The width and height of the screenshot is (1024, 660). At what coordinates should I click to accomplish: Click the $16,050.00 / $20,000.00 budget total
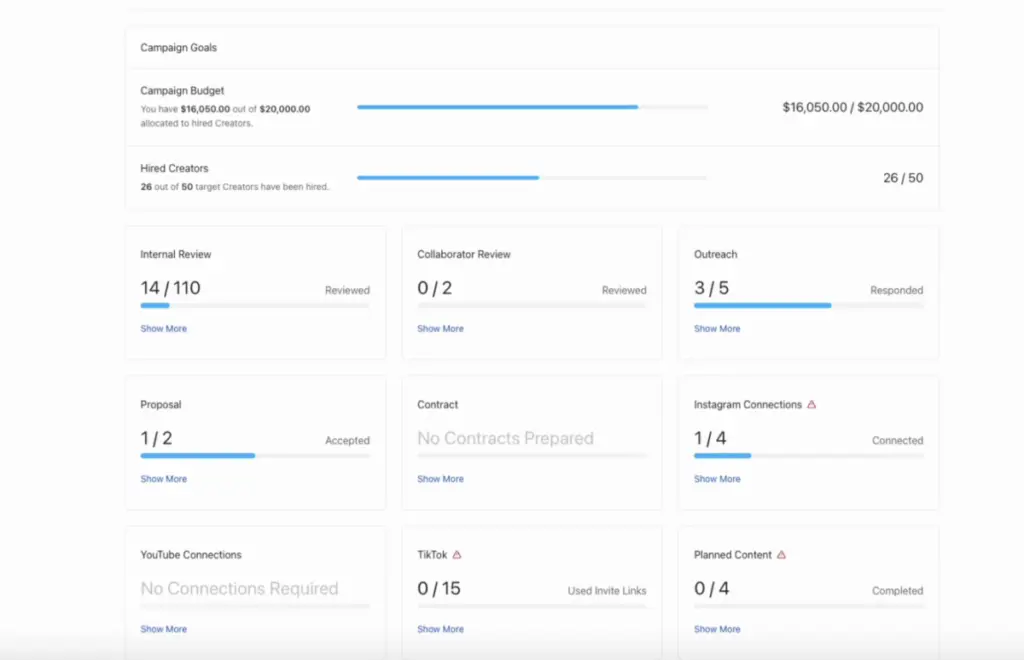pyautogui.click(x=852, y=107)
